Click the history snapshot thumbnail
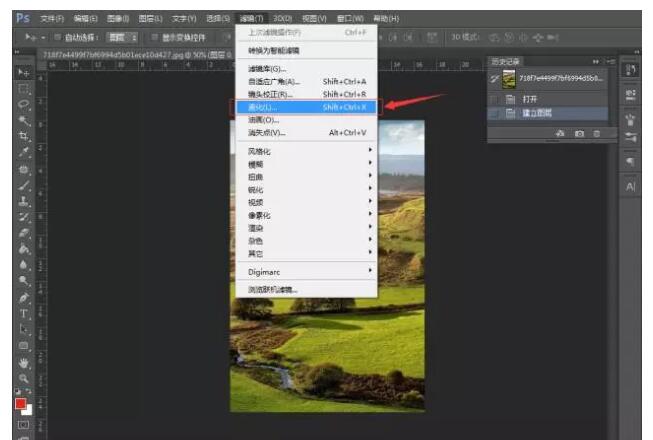 [x=509, y=79]
